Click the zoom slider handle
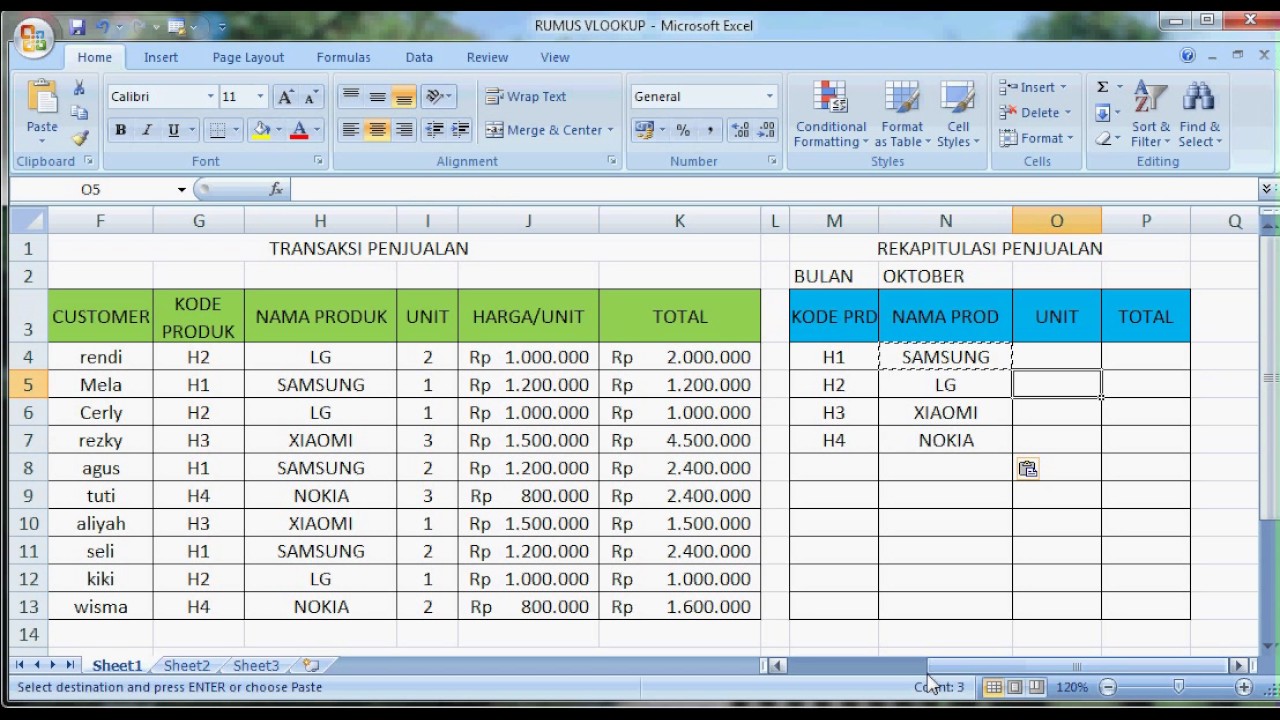The height and width of the screenshot is (720, 1280). click(1178, 687)
